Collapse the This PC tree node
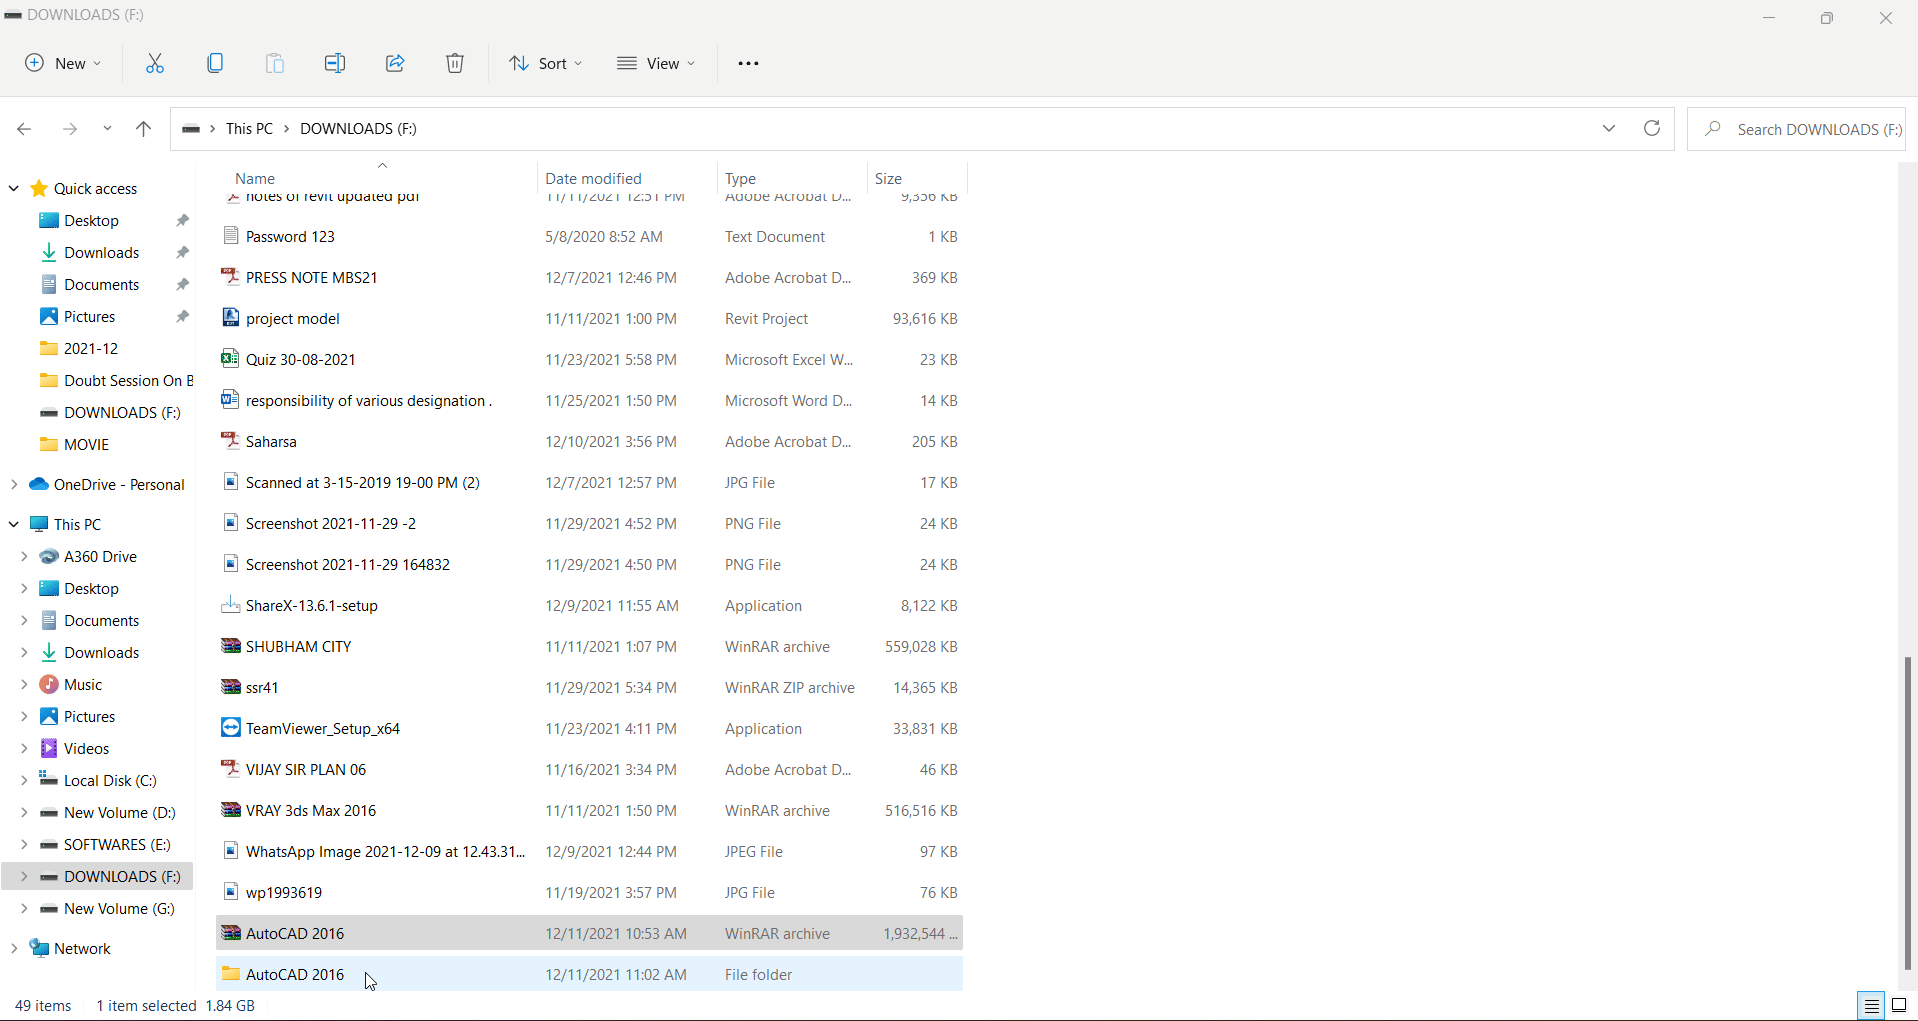Viewport: 1918px width, 1021px height. (x=14, y=524)
